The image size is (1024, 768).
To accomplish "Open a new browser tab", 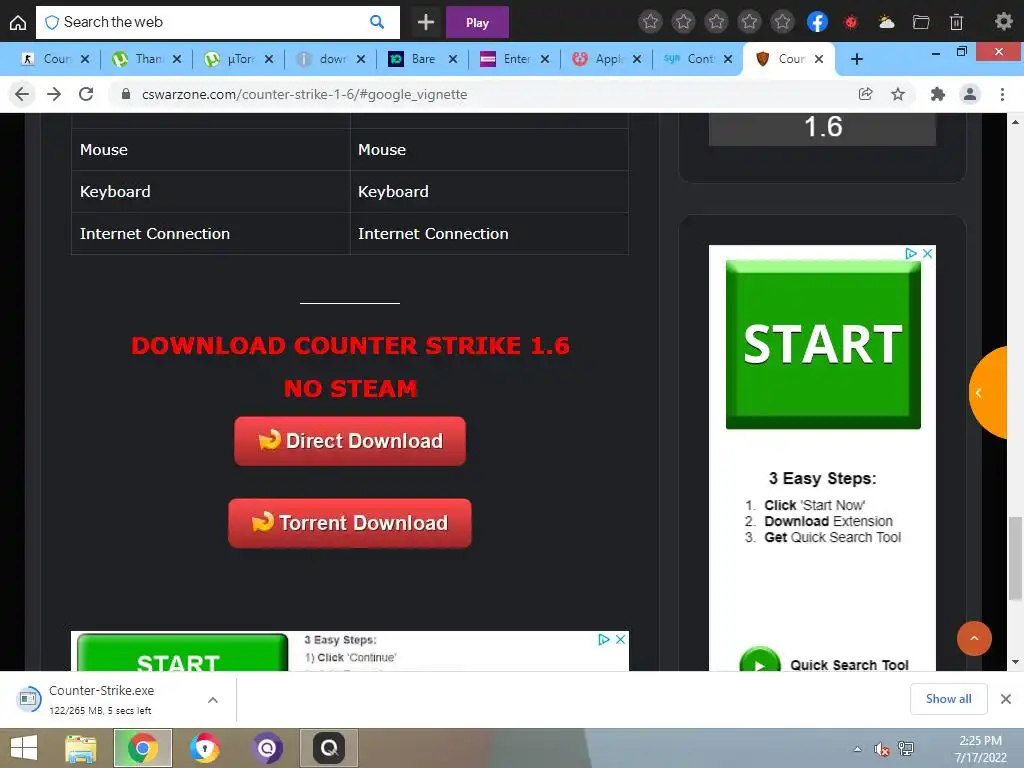I will click(857, 59).
